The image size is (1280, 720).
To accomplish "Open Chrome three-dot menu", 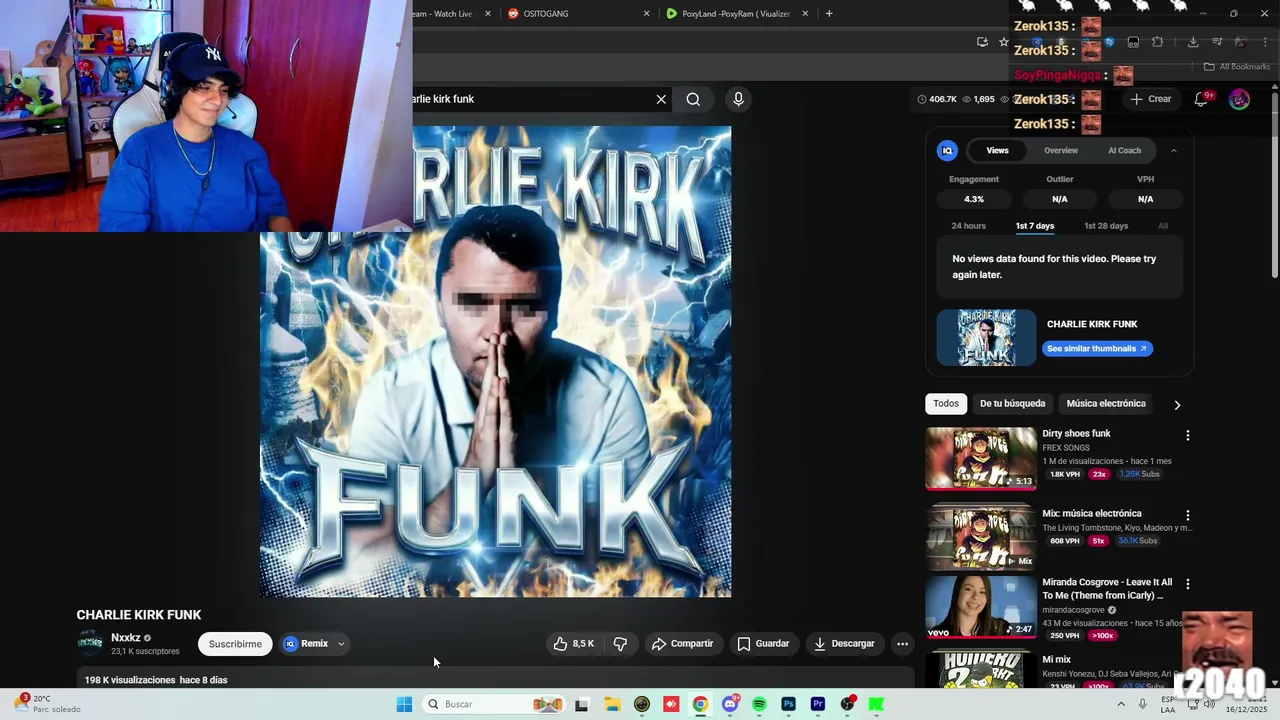I will (1266, 42).
